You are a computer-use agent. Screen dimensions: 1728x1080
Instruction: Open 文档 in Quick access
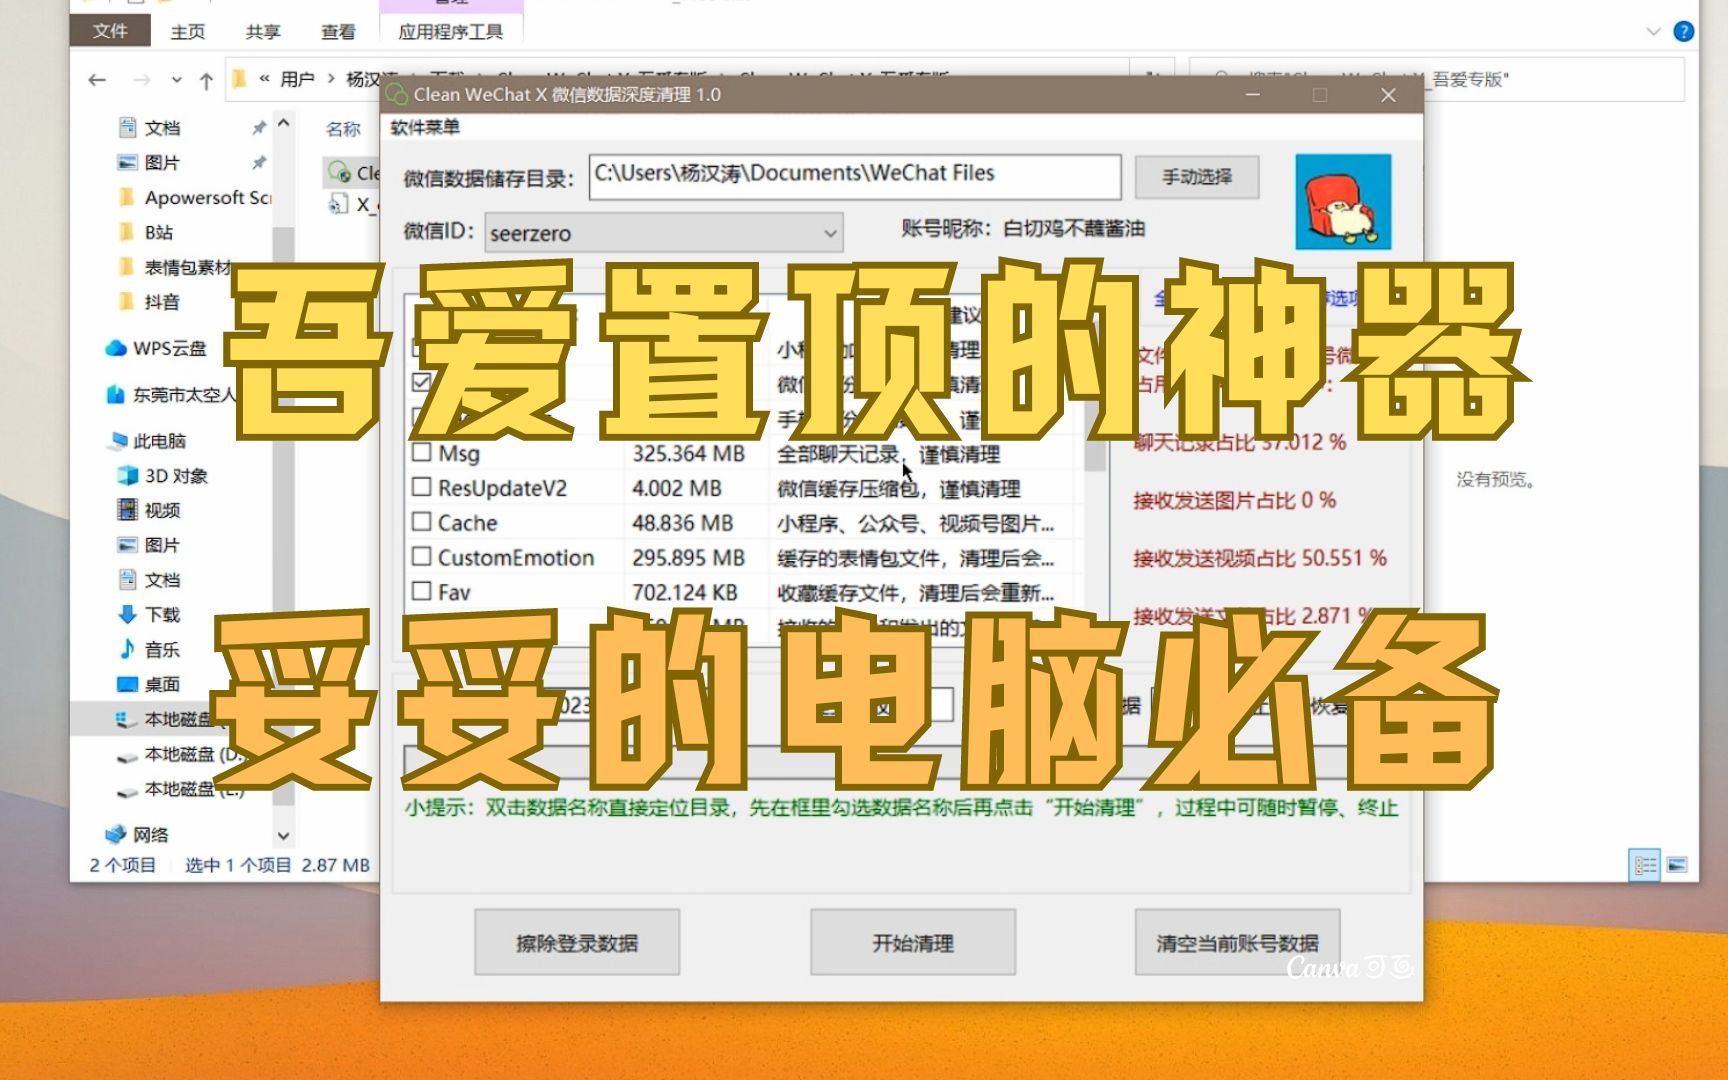tap(162, 128)
